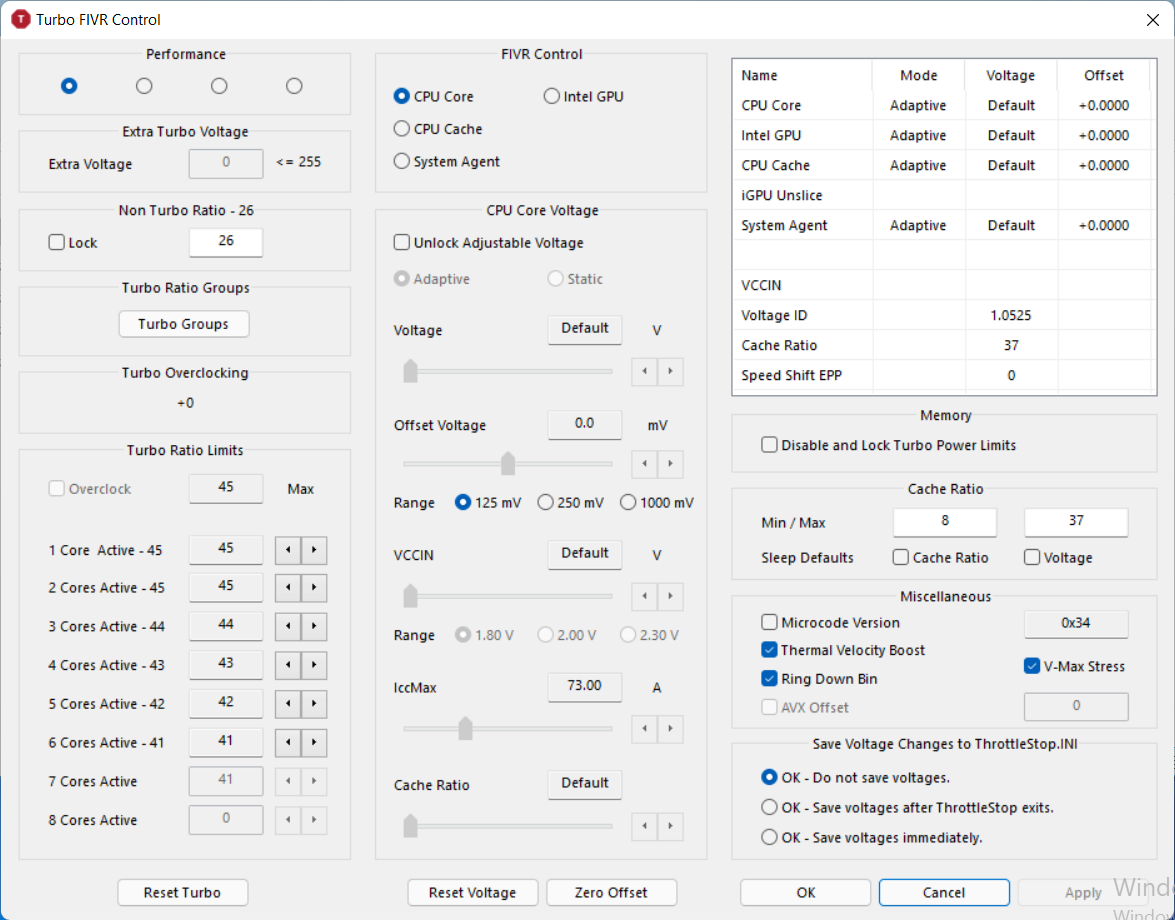Image resolution: width=1175 pixels, height=920 pixels.
Task: Increase the 2 Cores Active ratio
Action: point(314,588)
